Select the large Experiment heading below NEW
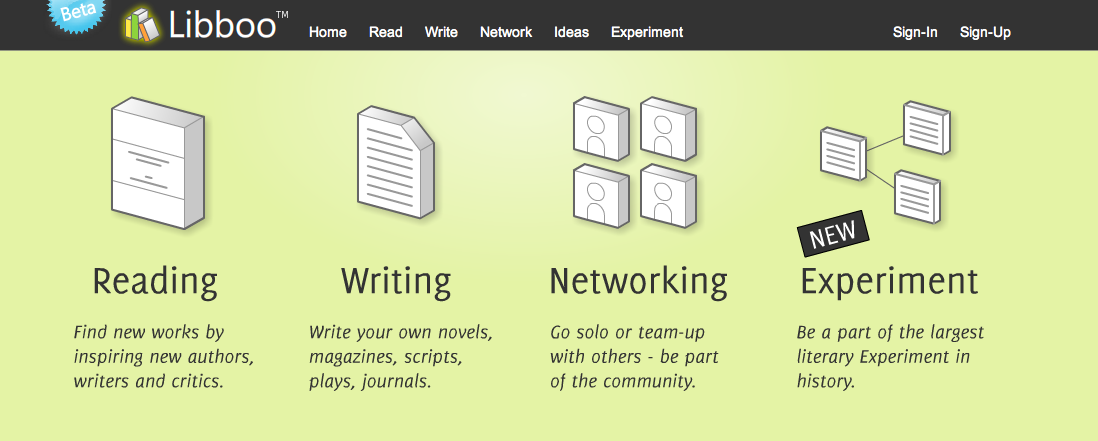This screenshot has width=1098, height=441. pyautogui.click(x=889, y=282)
